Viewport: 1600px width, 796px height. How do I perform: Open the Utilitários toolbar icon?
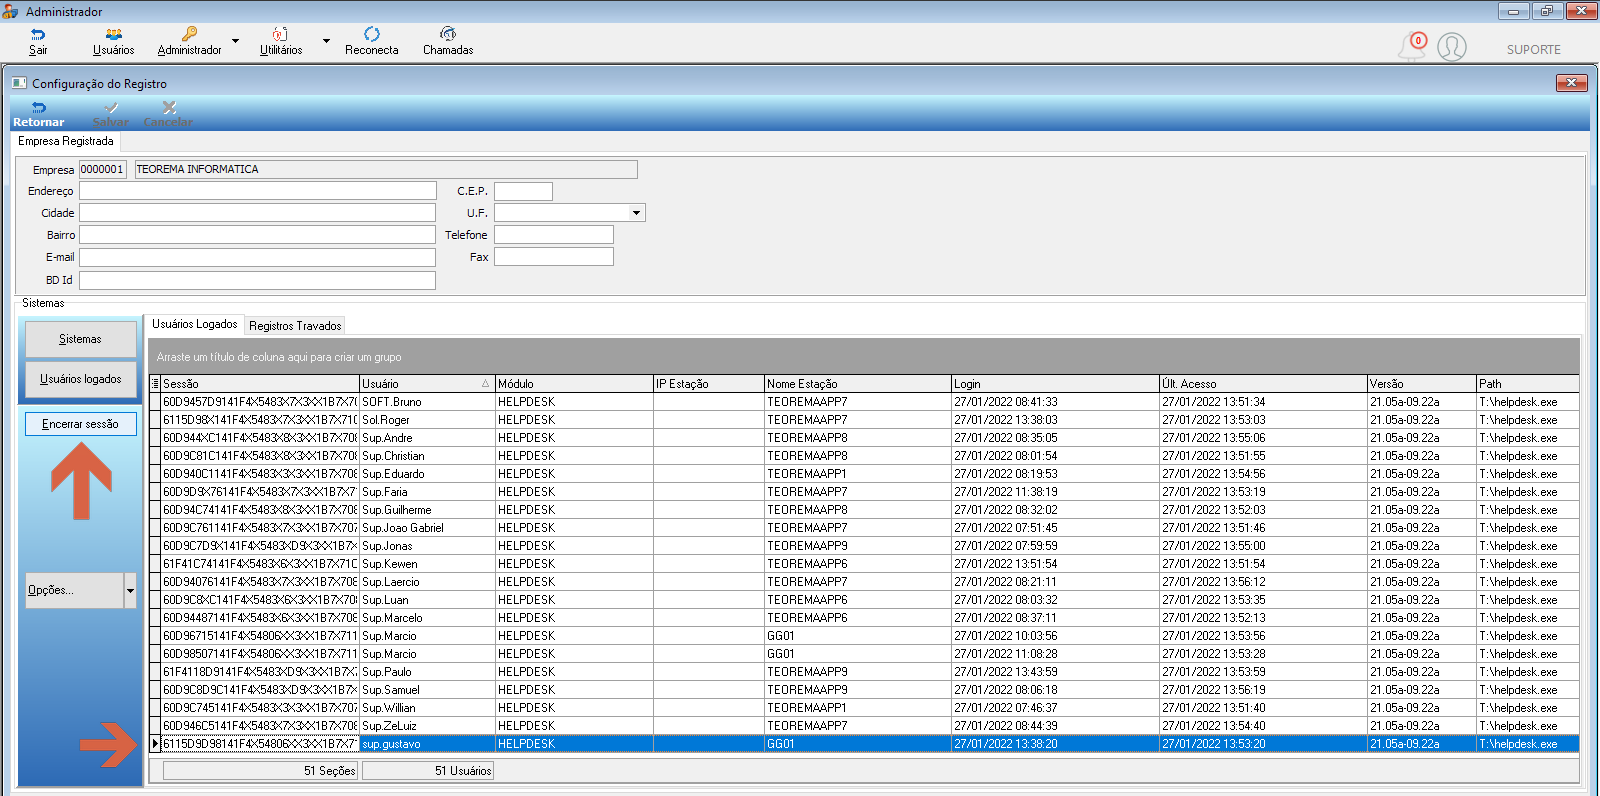(x=281, y=35)
